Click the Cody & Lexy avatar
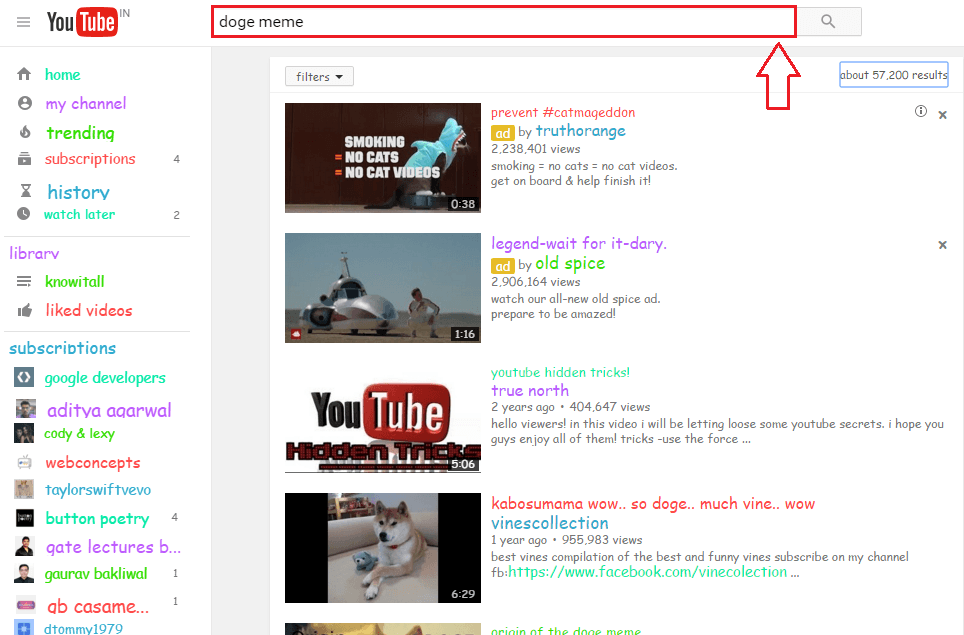The height and width of the screenshot is (635, 964). tap(24, 433)
